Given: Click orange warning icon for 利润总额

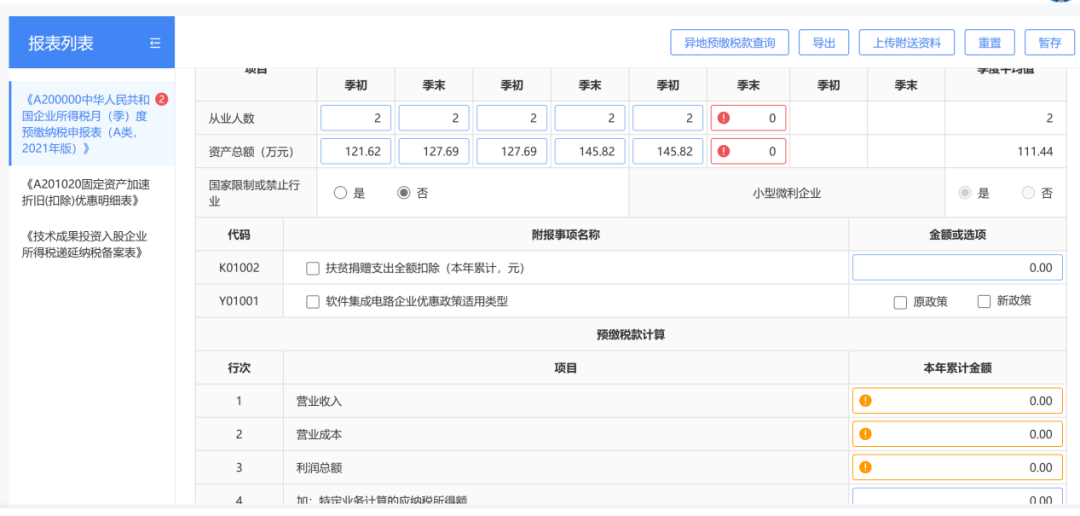Looking at the screenshot, I should pyautogui.click(x=865, y=467).
